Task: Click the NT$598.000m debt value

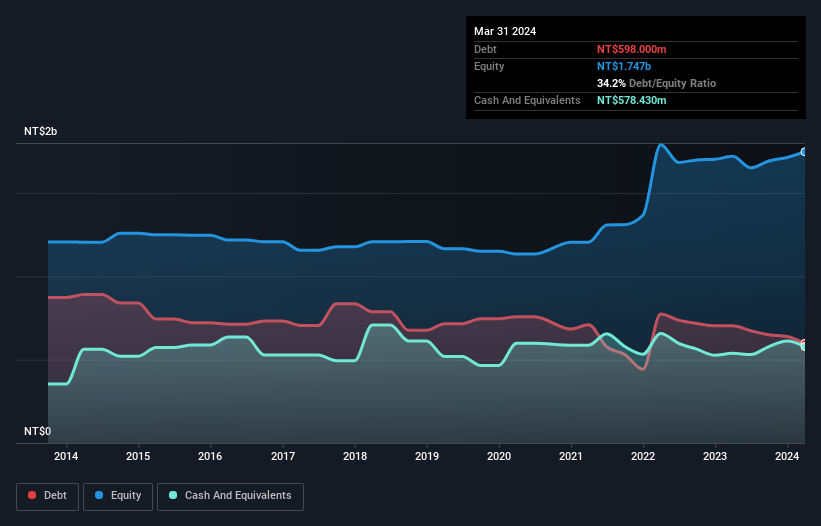Action: [x=631, y=49]
